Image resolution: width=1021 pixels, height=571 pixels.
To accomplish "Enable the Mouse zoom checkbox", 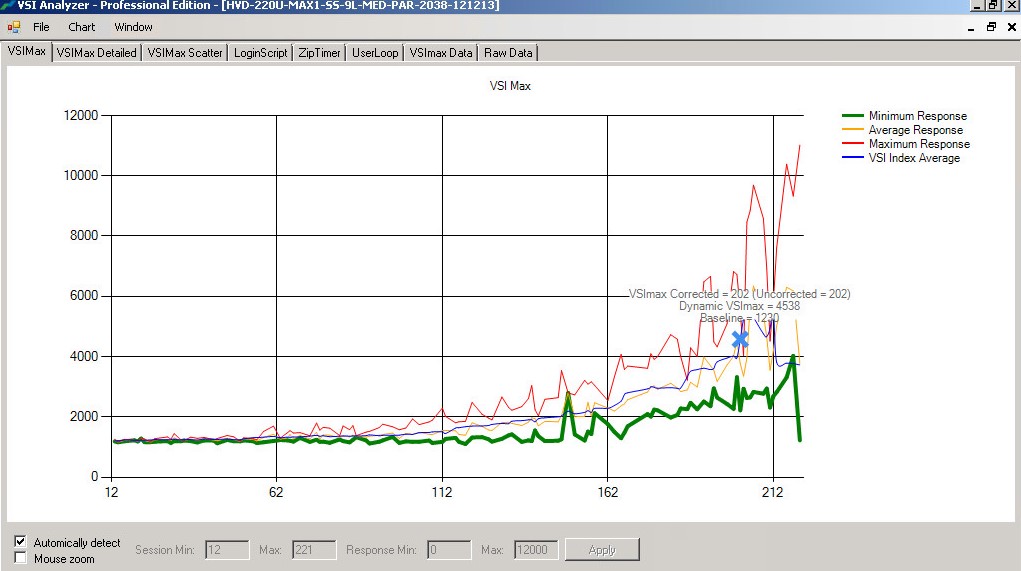I will pyautogui.click(x=21, y=558).
